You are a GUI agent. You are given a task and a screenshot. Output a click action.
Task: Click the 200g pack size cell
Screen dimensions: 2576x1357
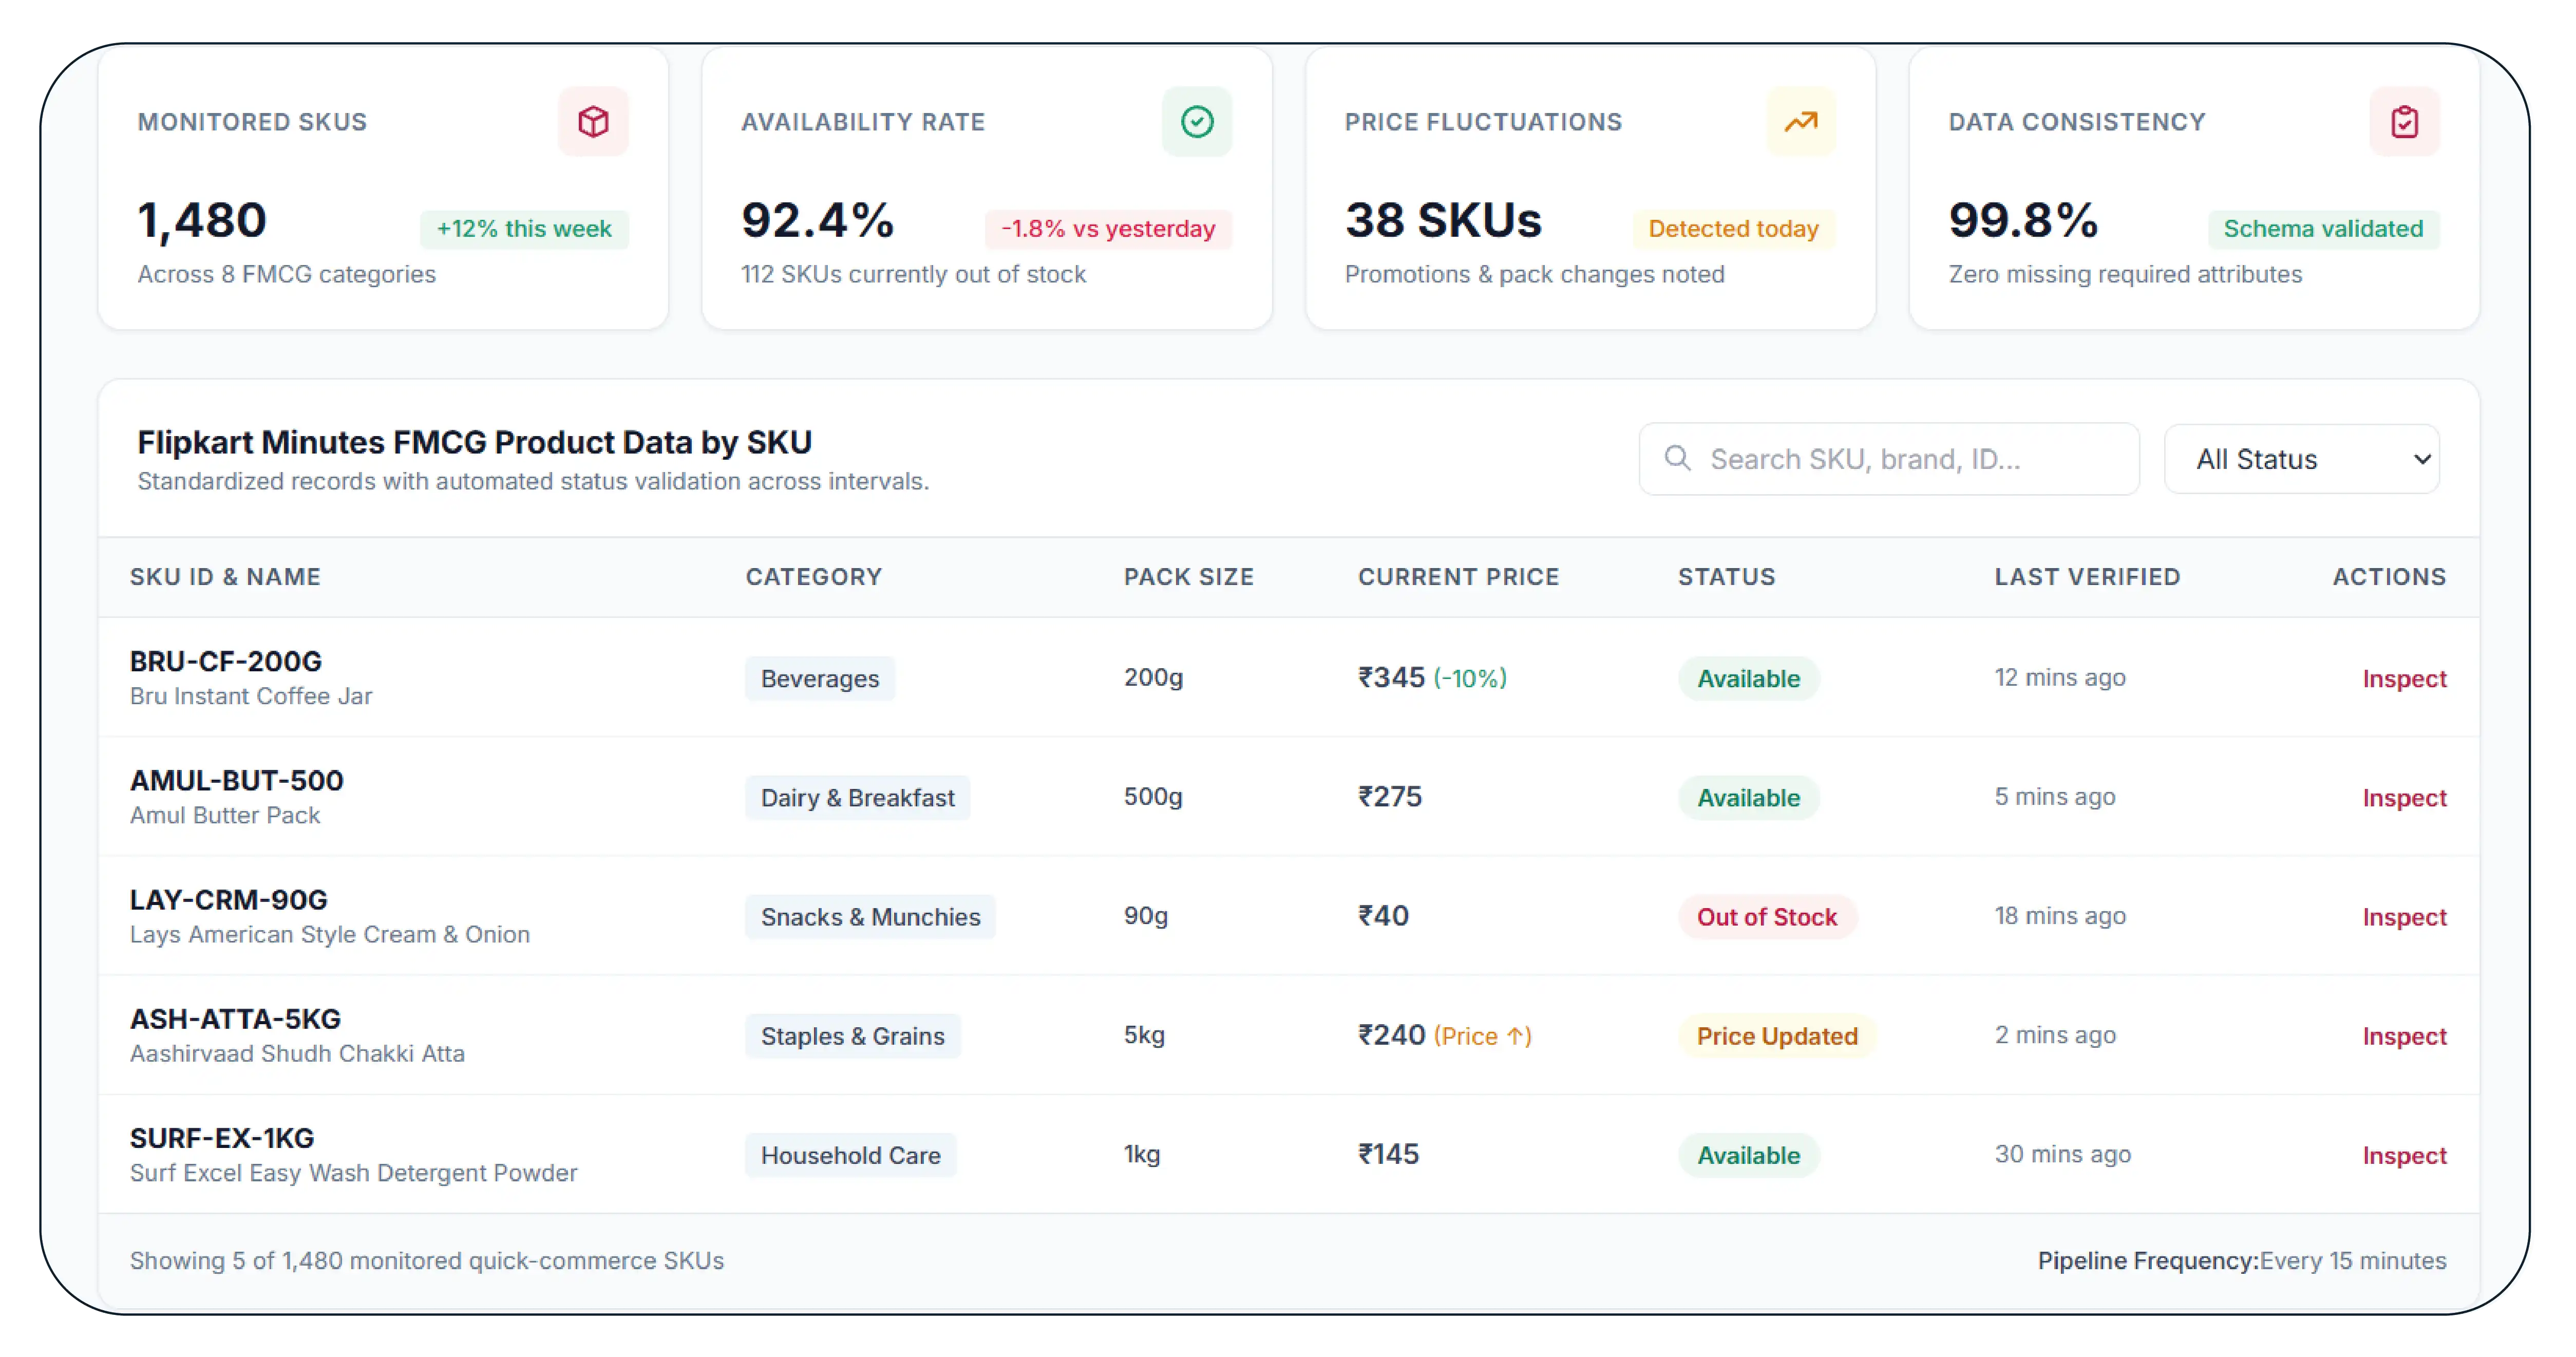pos(1153,677)
